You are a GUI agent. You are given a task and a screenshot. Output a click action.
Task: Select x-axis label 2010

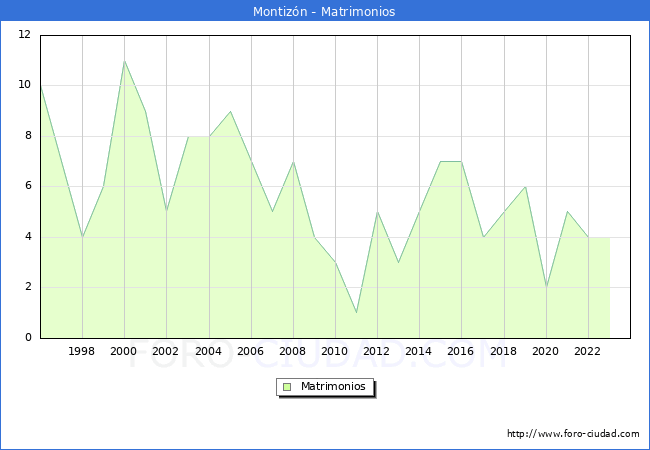coord(334,351)
